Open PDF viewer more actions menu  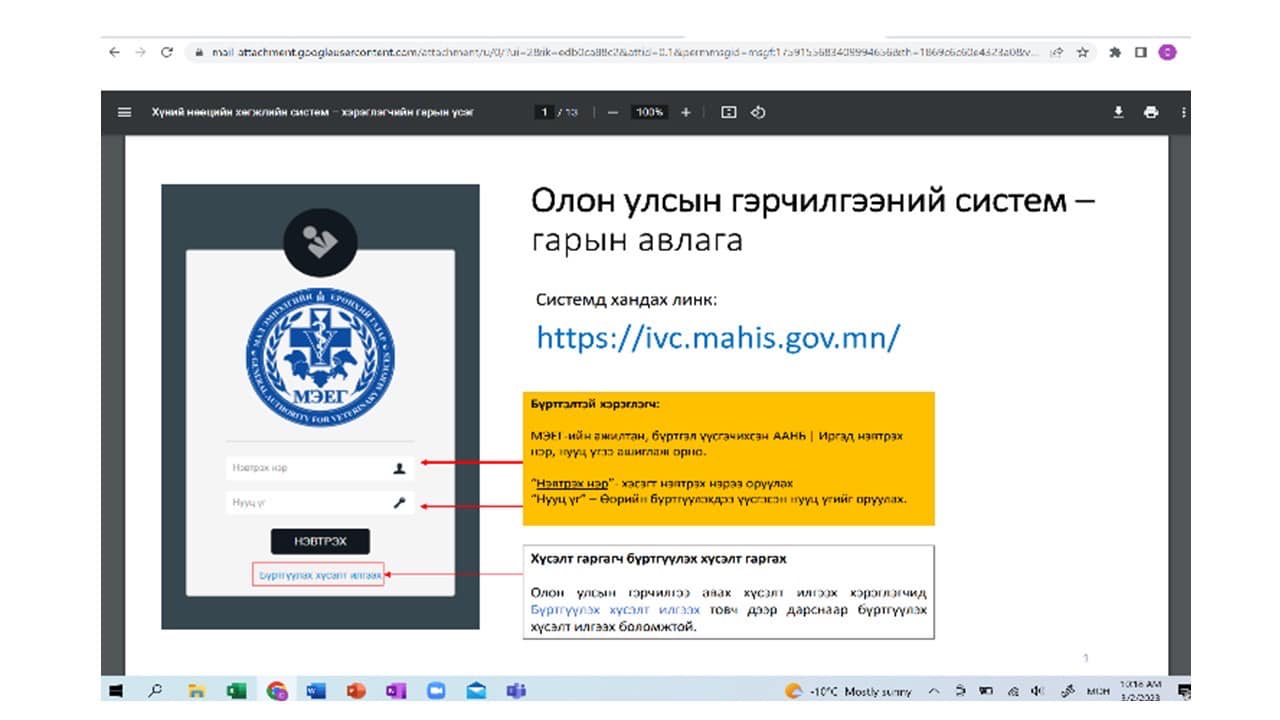pos(1184,112)
